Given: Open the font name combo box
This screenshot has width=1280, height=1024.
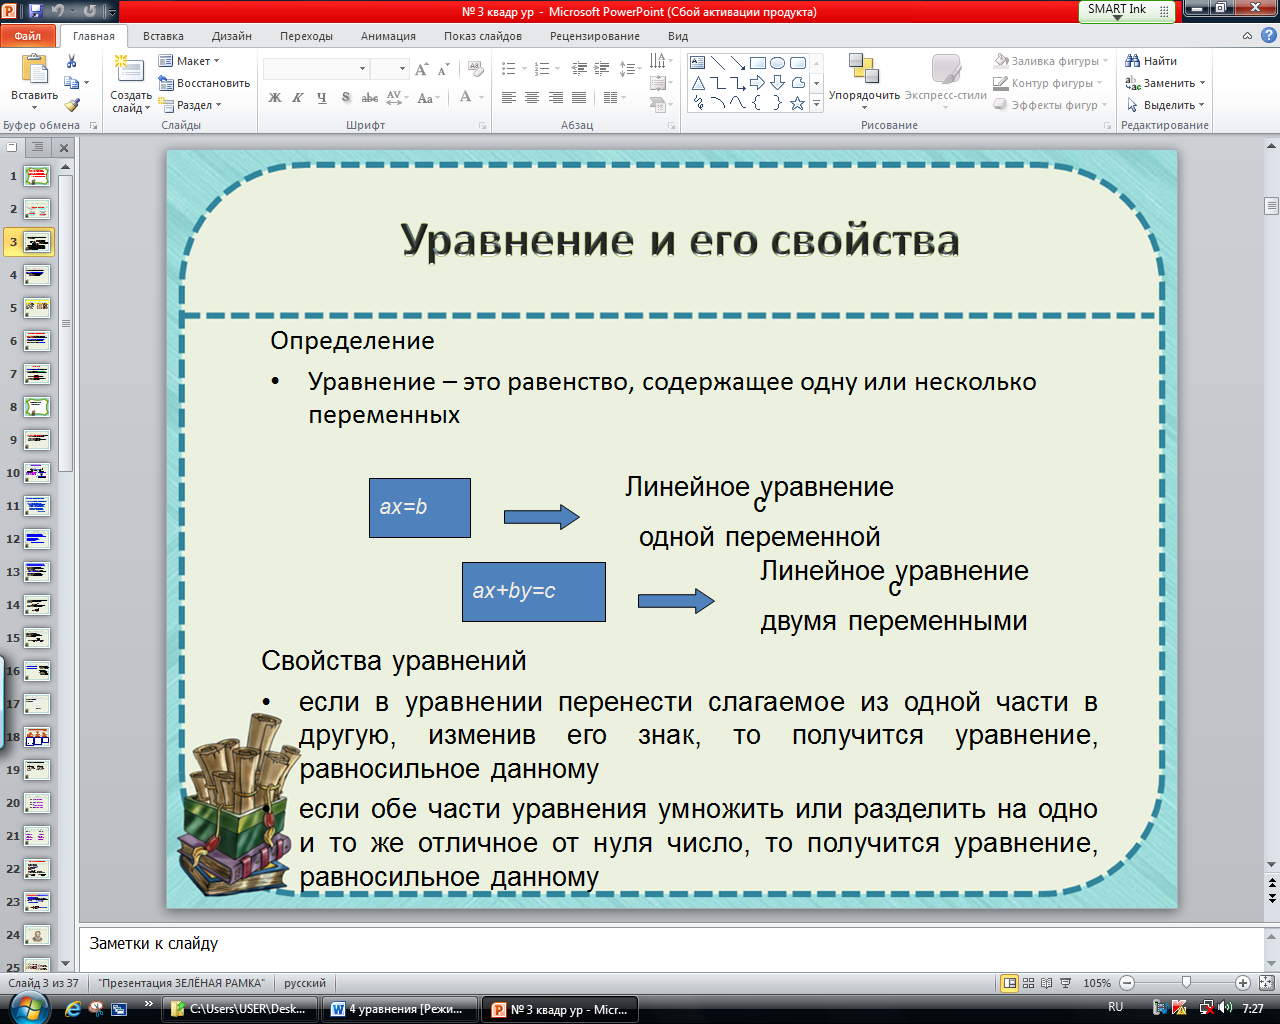Looking at the screenshot, I should point(315,69).
